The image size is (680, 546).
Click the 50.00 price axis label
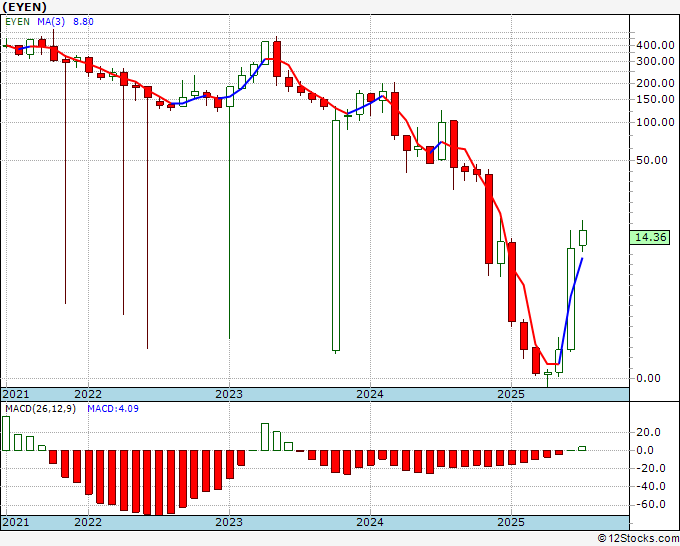(x=652, y=160)
